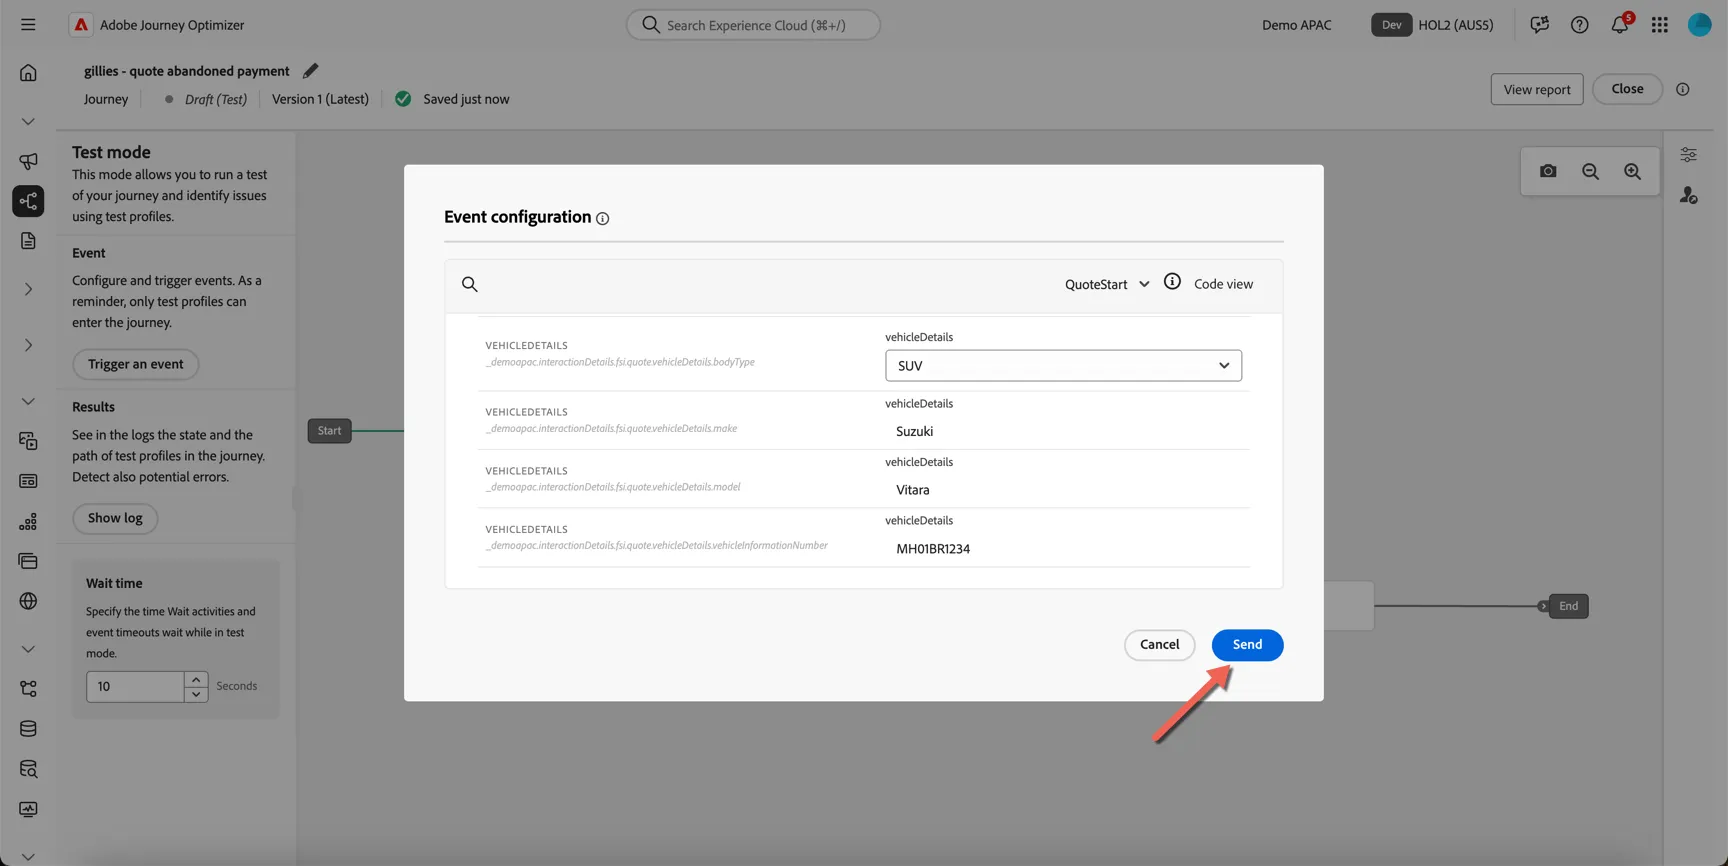
Task: Open canvas settings sliders icon
Action: [1688, 155]
